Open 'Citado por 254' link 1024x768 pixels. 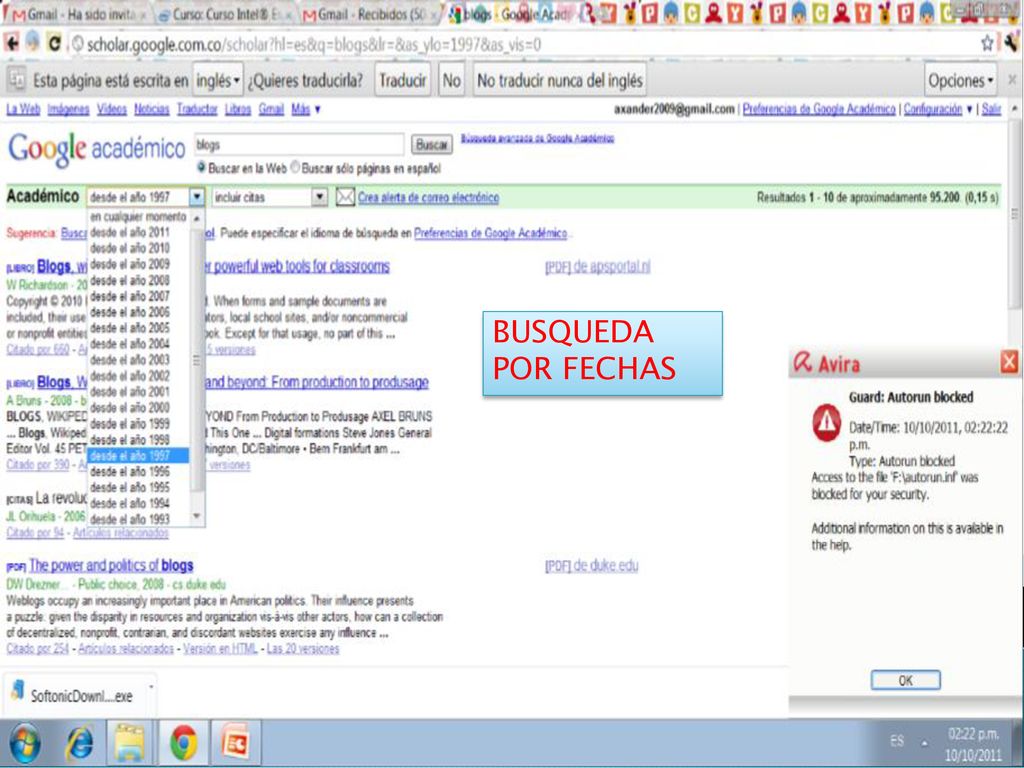click(x=38, y=648)
